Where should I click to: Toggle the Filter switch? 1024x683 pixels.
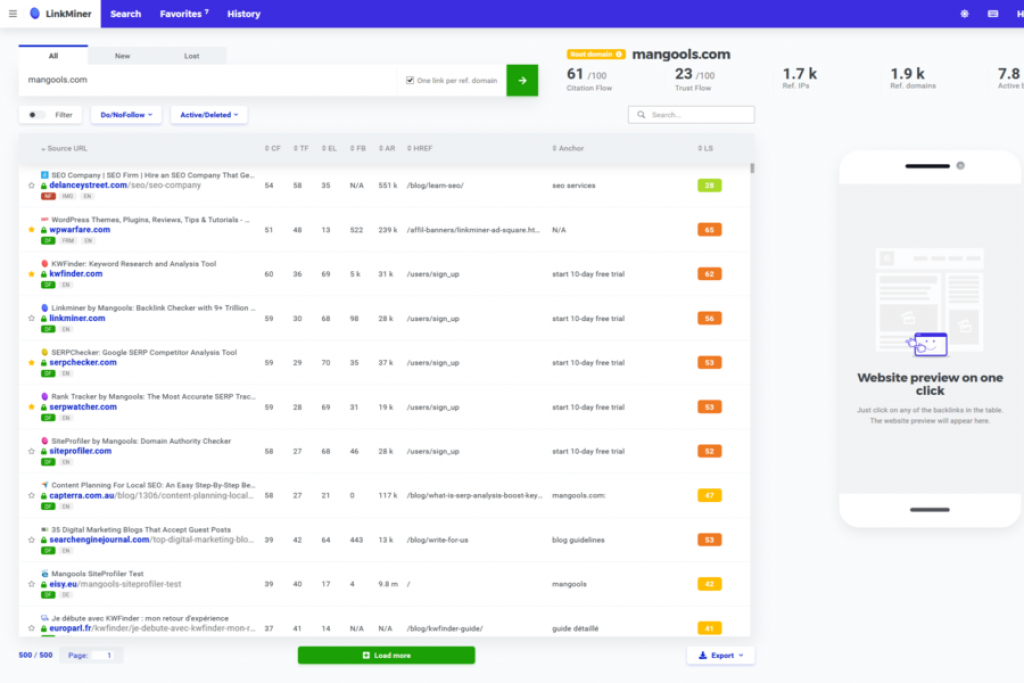(x=36, y=115)
